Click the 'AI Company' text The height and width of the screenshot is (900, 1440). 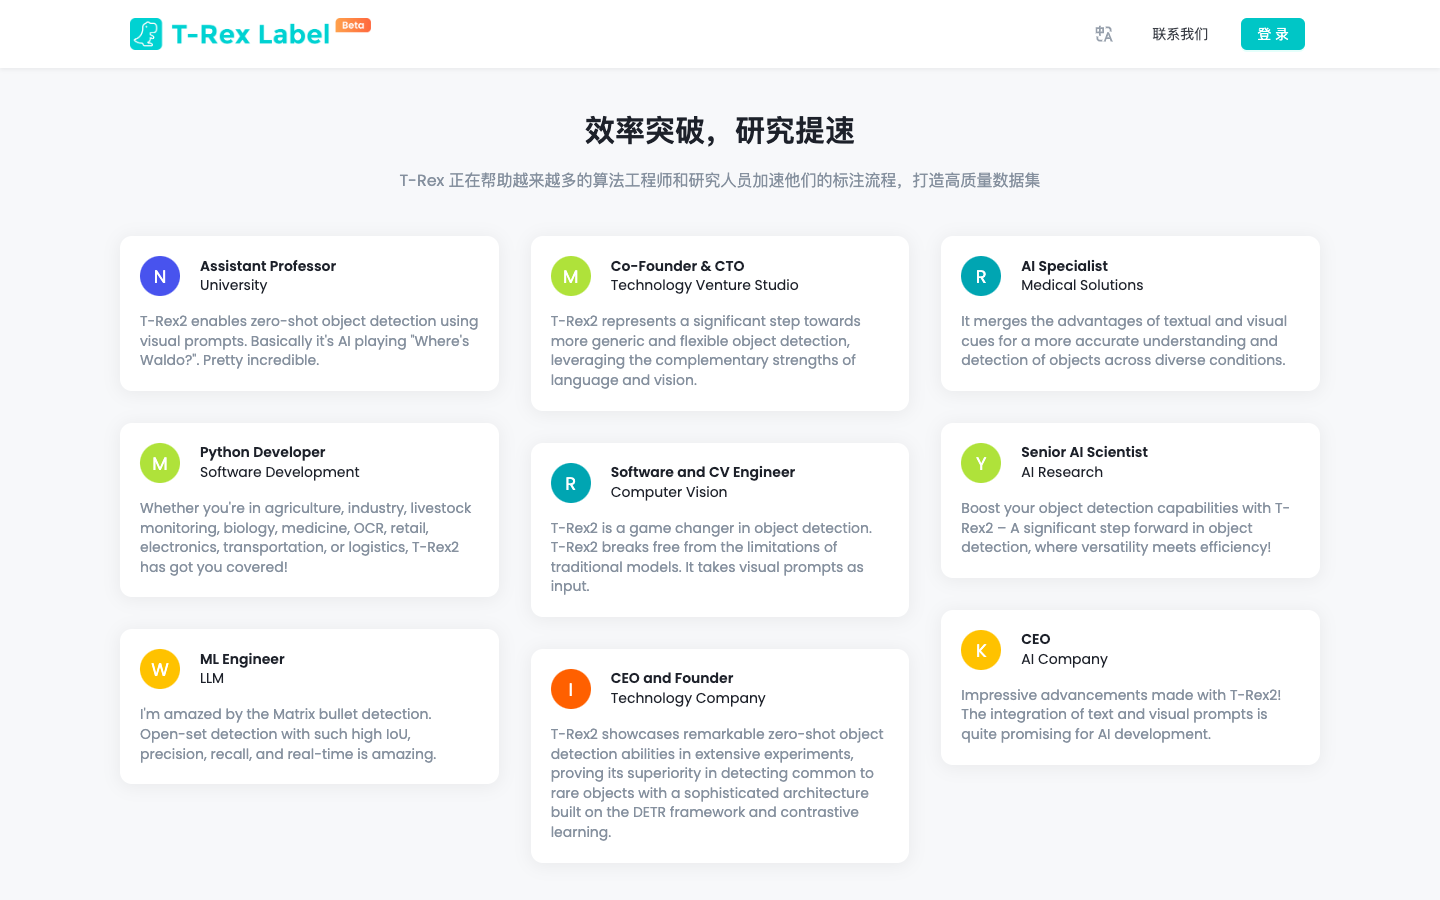1064,659
